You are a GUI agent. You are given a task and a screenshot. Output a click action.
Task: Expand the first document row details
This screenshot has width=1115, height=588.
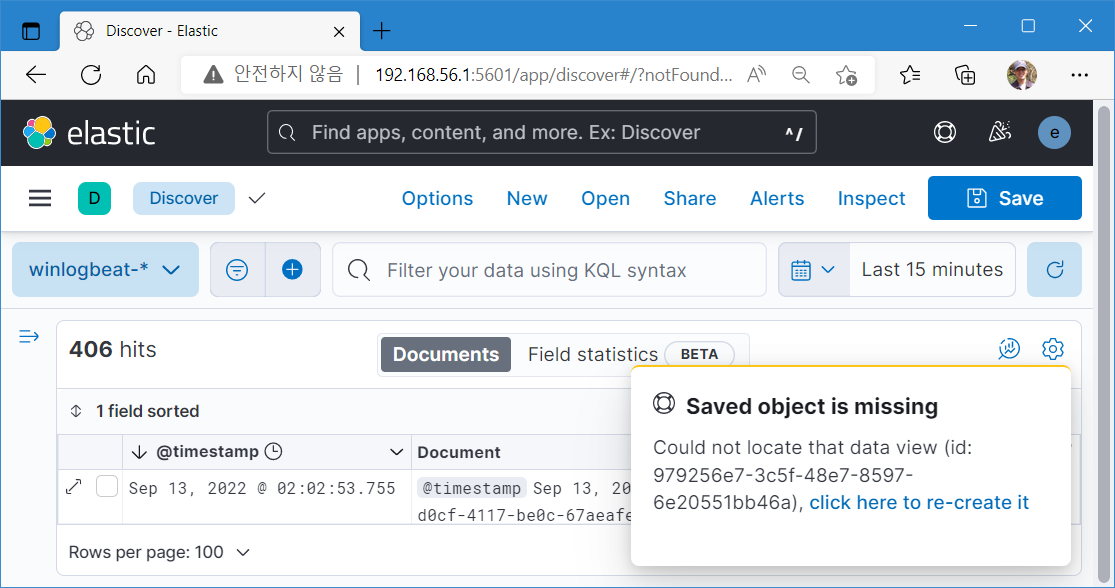[x=74, y=487]
